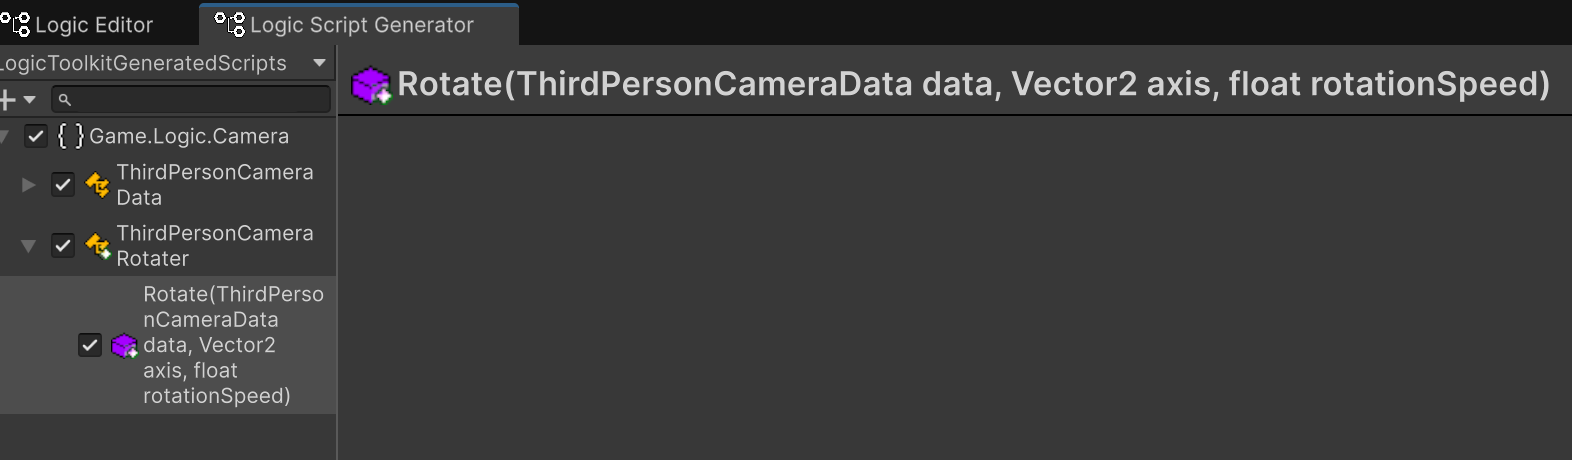
Task: Focus the search input field
Action: 200,100
